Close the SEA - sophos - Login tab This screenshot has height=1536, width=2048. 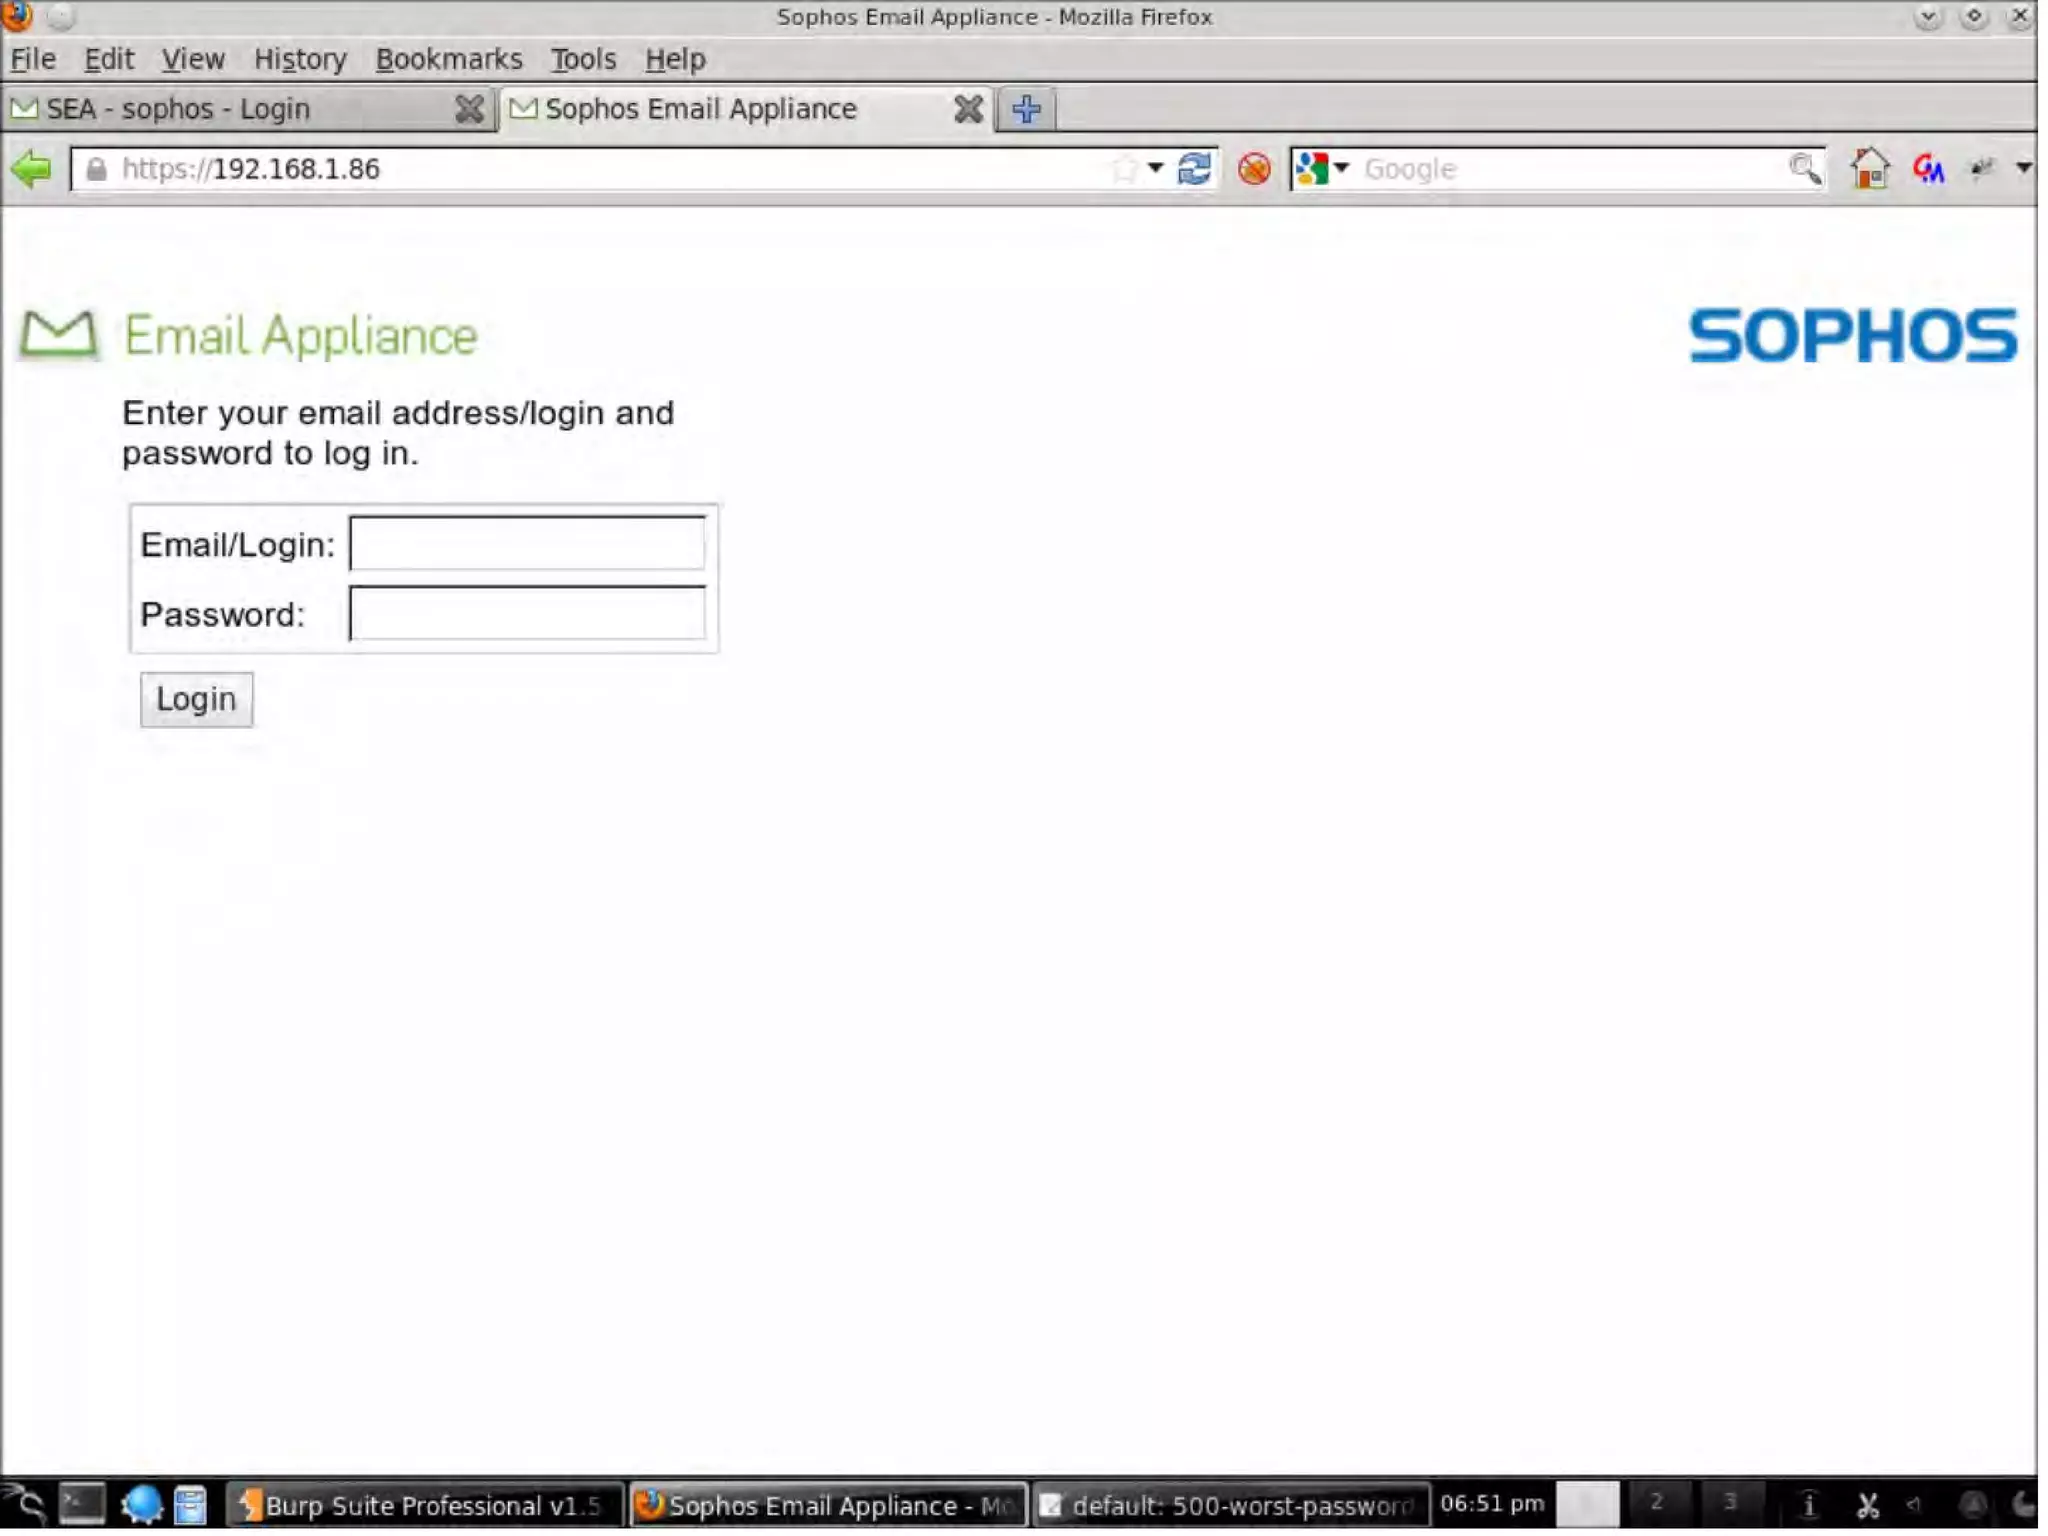(x=468, y=109)
